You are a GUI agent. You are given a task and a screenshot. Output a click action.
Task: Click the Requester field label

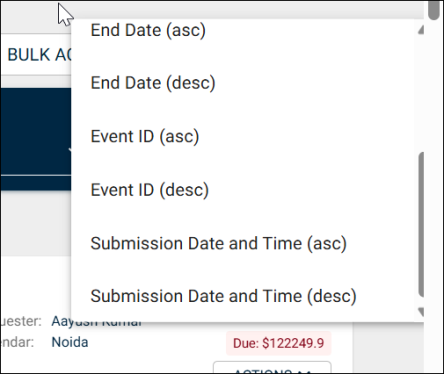21,322
